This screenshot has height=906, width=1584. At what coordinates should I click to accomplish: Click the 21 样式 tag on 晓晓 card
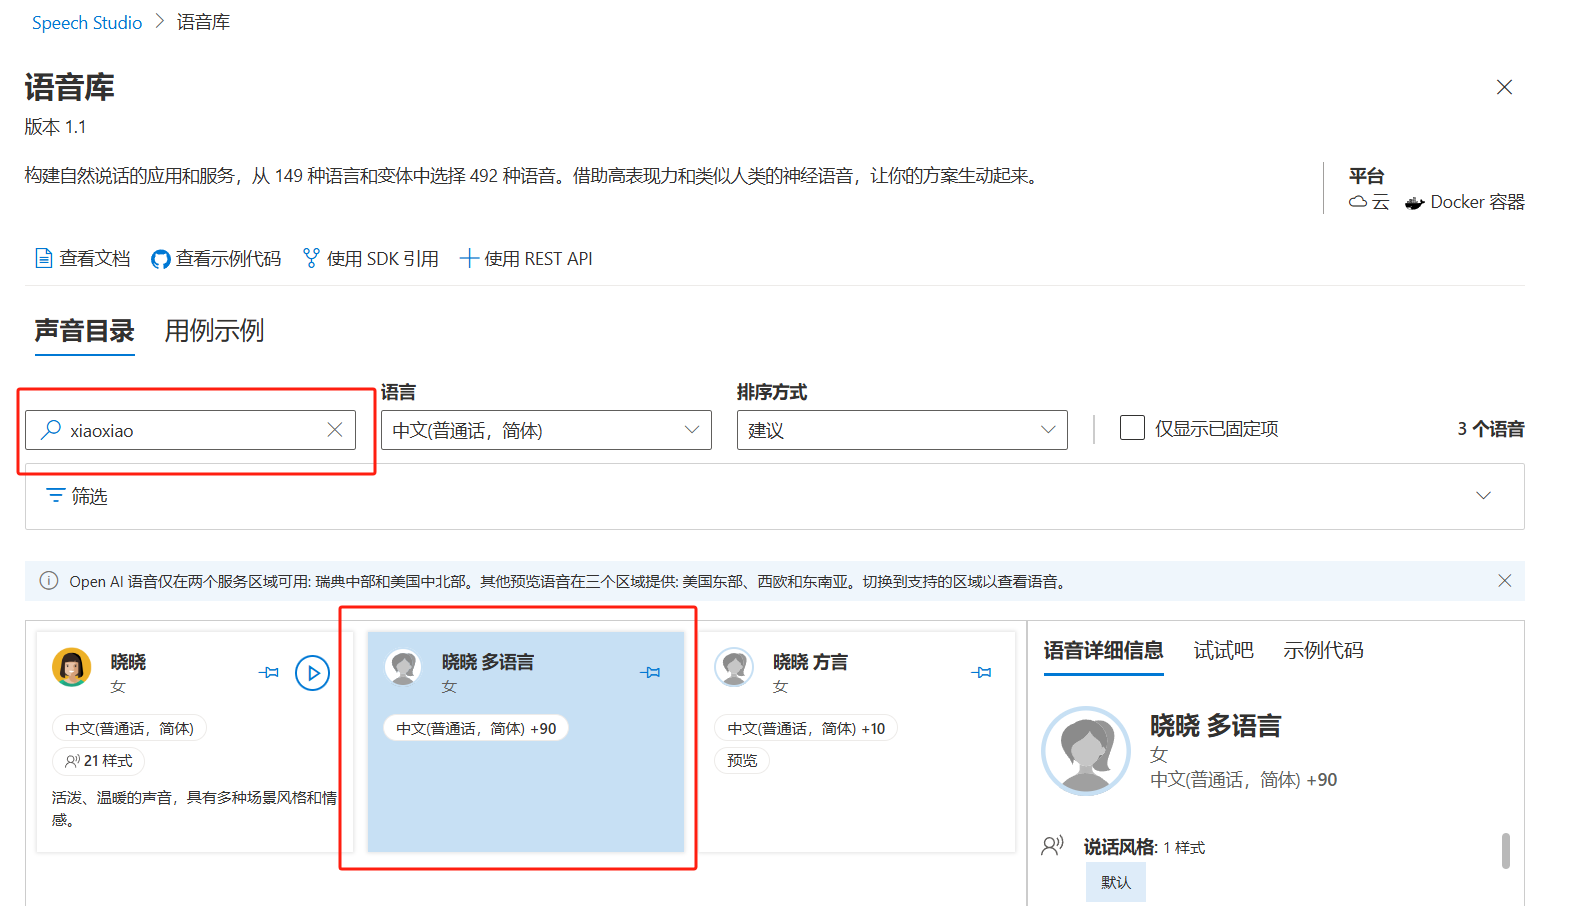(98, 761)
